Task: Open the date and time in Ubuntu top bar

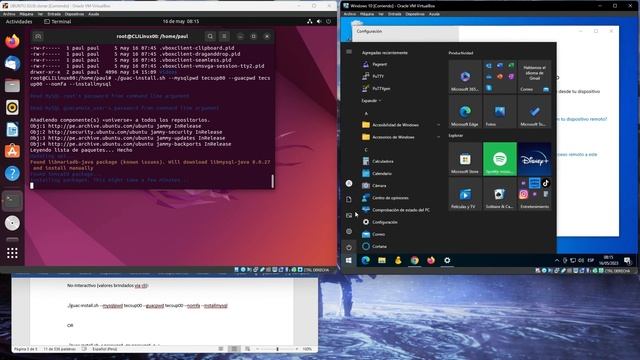Action: pos(181,21)
